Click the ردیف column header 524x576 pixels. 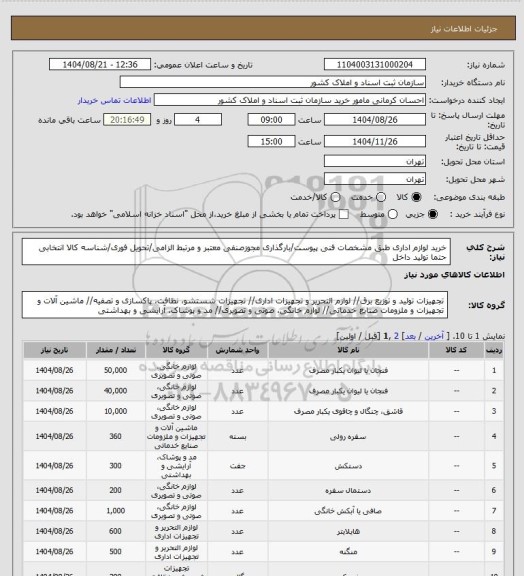[494, 350]
